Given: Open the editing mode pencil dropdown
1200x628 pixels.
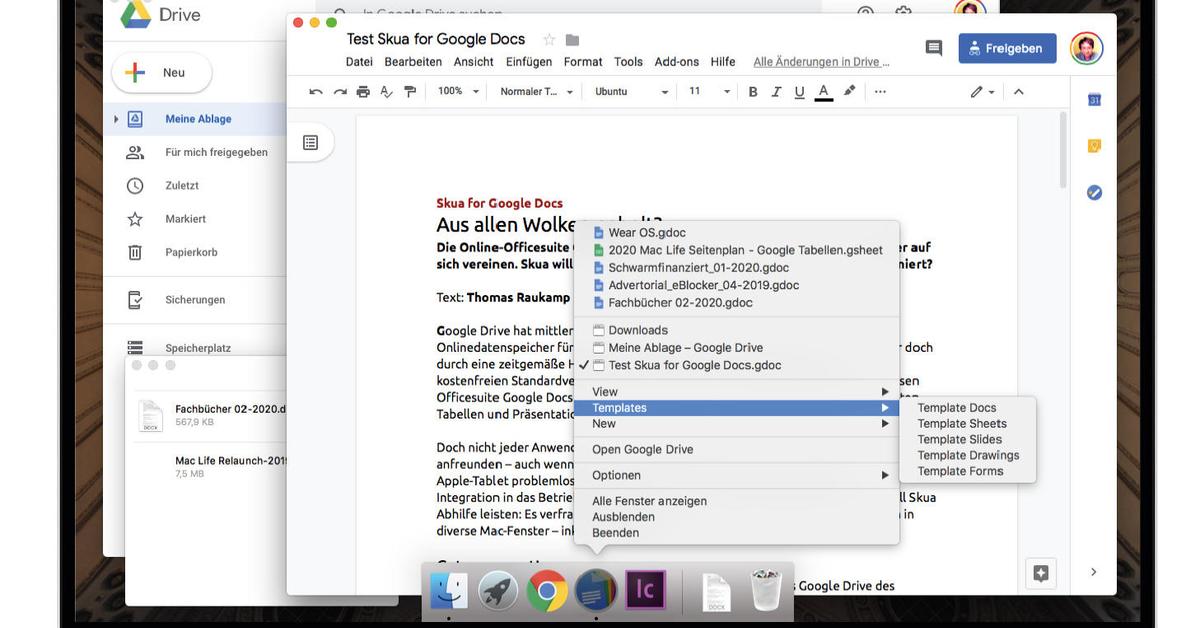Looking at the screenshot, I should (982, 91).
